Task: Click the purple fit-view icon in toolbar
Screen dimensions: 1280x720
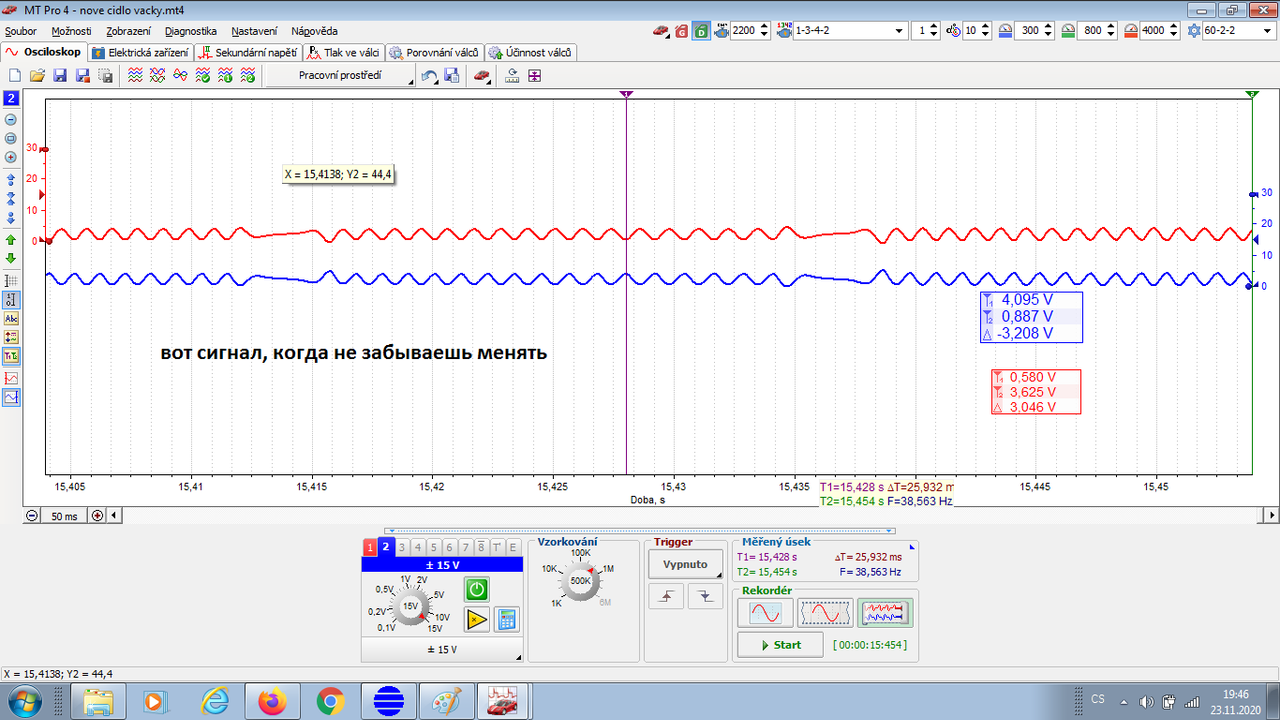Action: click(x=534, y=76)
